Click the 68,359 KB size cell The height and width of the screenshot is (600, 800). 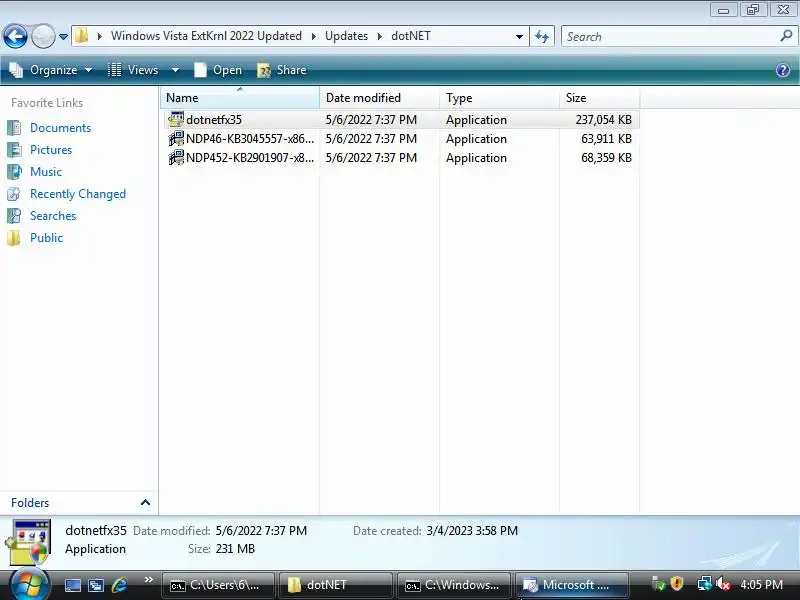point(606,157)
